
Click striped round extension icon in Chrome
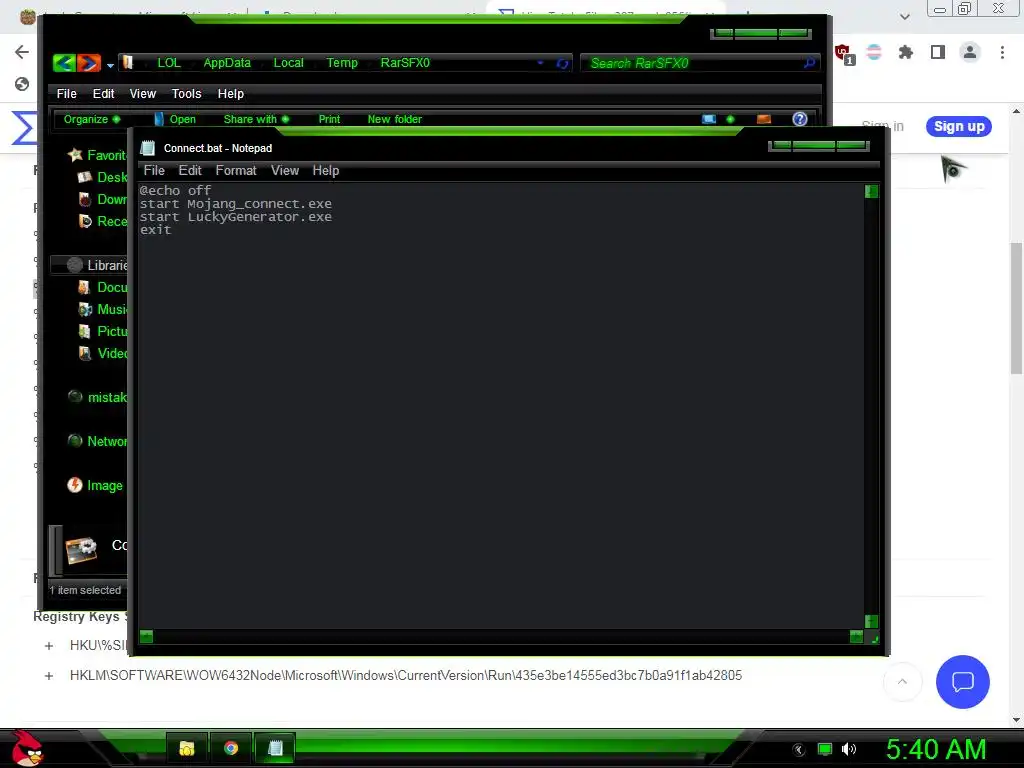pos(874,52)
